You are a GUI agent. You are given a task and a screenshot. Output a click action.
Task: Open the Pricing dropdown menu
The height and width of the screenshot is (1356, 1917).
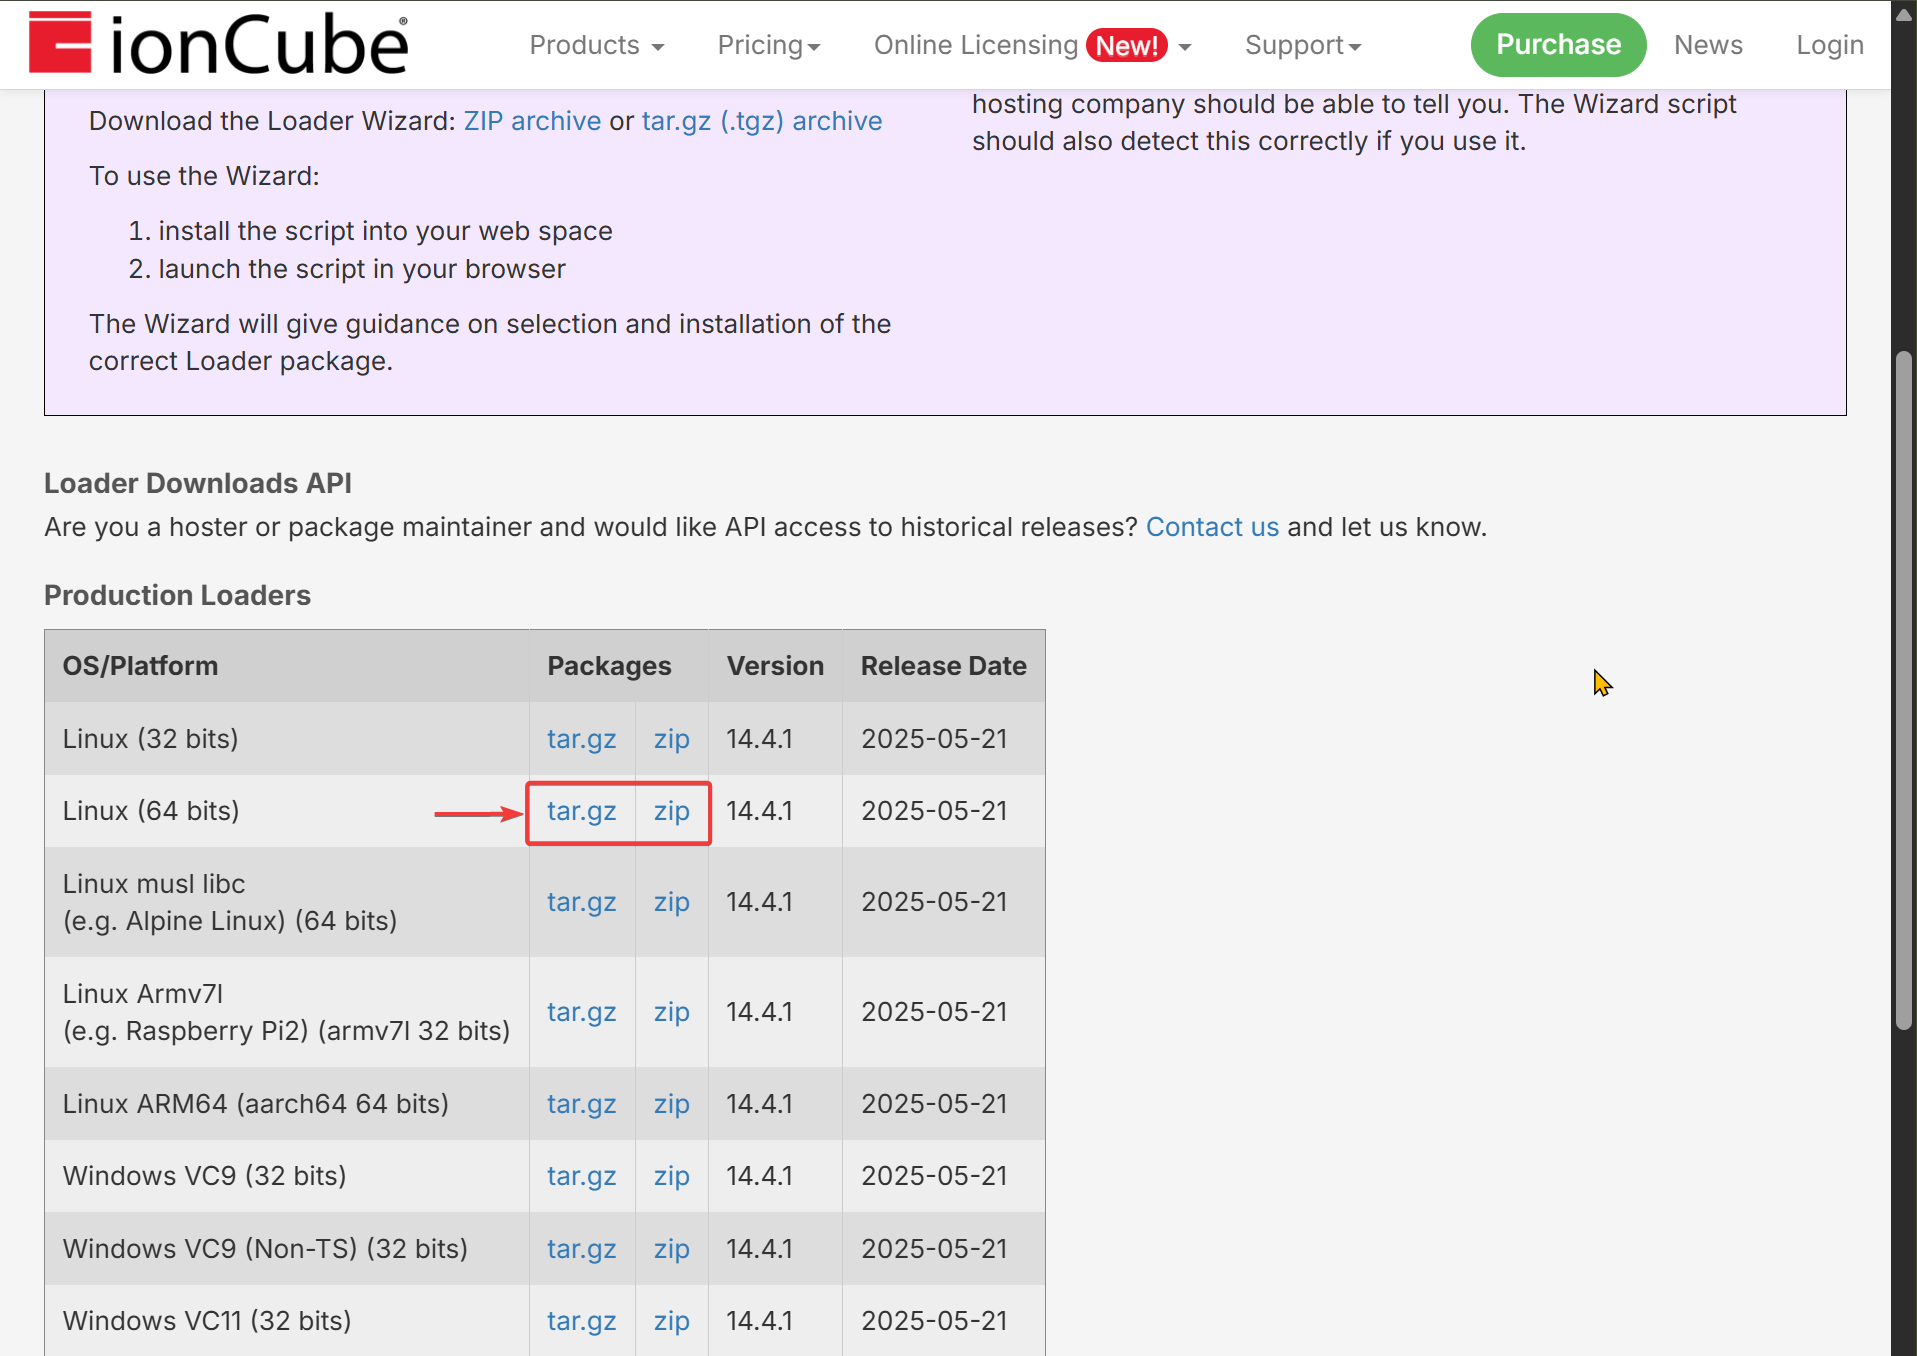point(768,45)
